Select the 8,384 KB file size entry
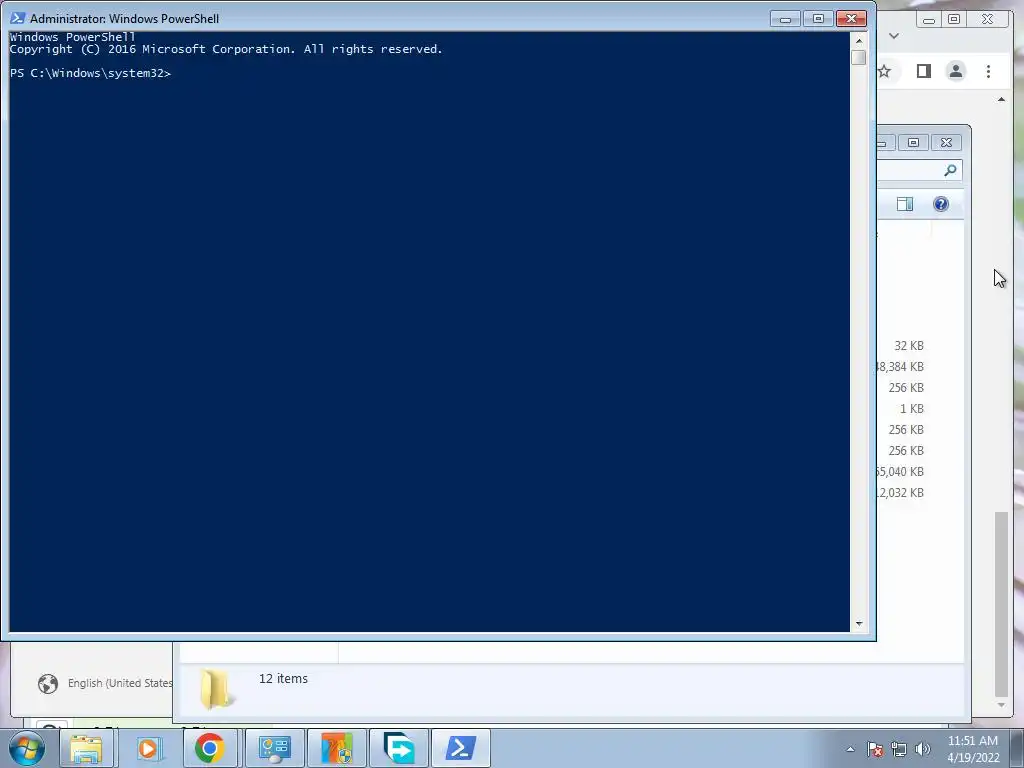This screenshot has height=768, width=1024. point(901,367)
